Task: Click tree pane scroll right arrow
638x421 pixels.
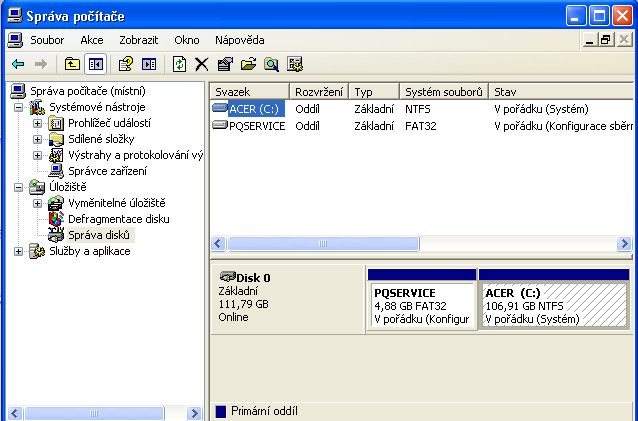Action: pyautogui.click(x=194, y=414)
